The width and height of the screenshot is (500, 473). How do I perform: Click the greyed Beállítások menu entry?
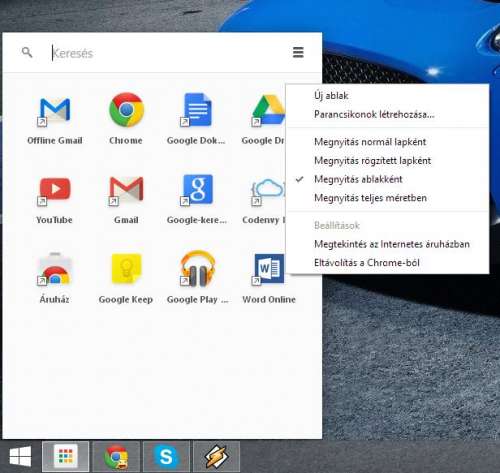click(388, 225)
